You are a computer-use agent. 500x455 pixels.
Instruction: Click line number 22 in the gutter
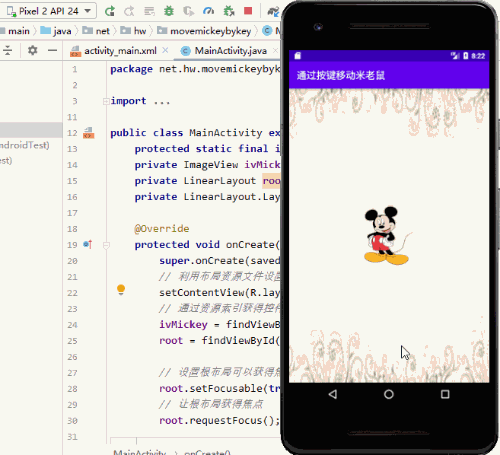tap(72, 293)
